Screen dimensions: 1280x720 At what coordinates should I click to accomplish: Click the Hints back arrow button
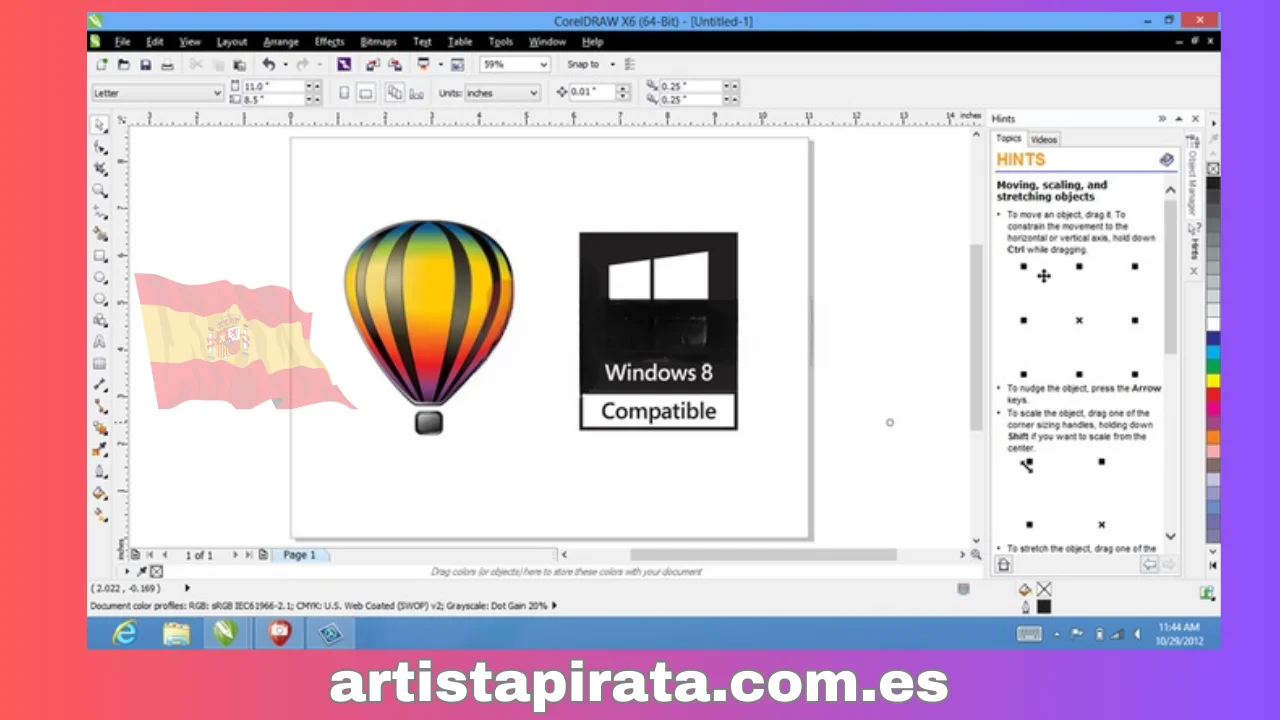tap(1149, 565)
